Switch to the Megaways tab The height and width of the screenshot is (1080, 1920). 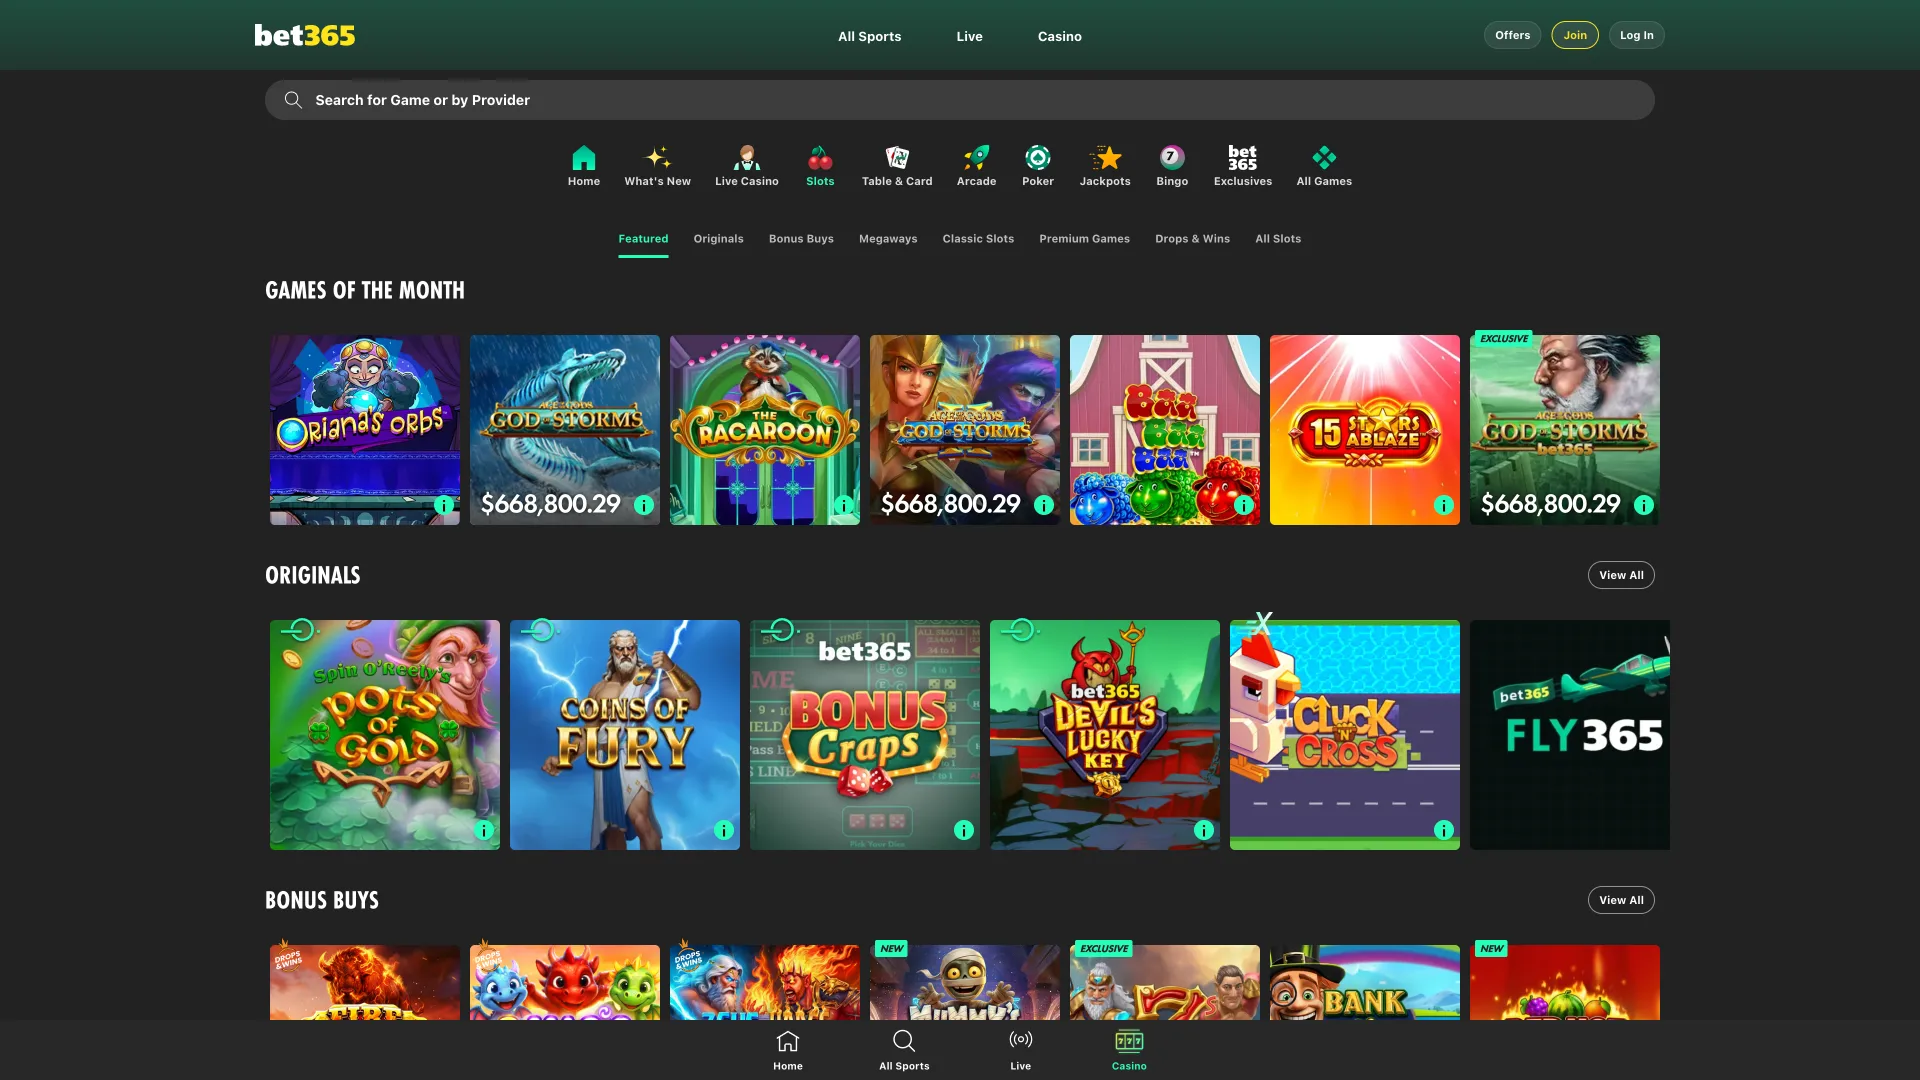tap(888, 239)
